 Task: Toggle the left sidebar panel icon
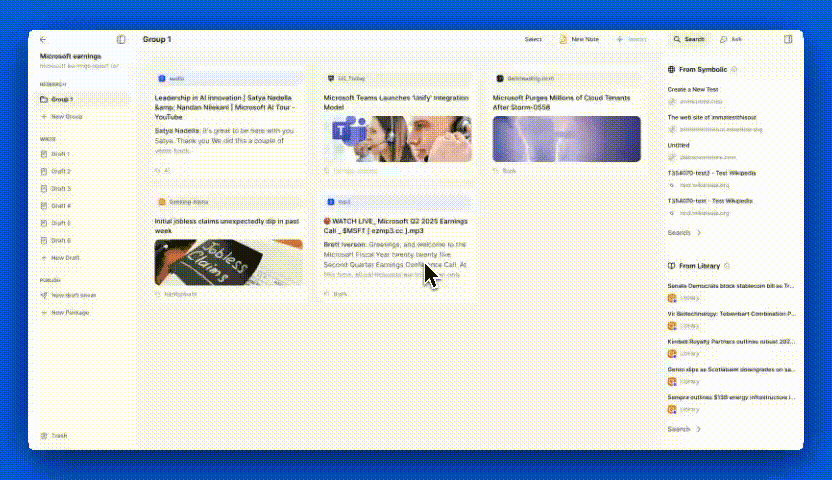point(121,39)
